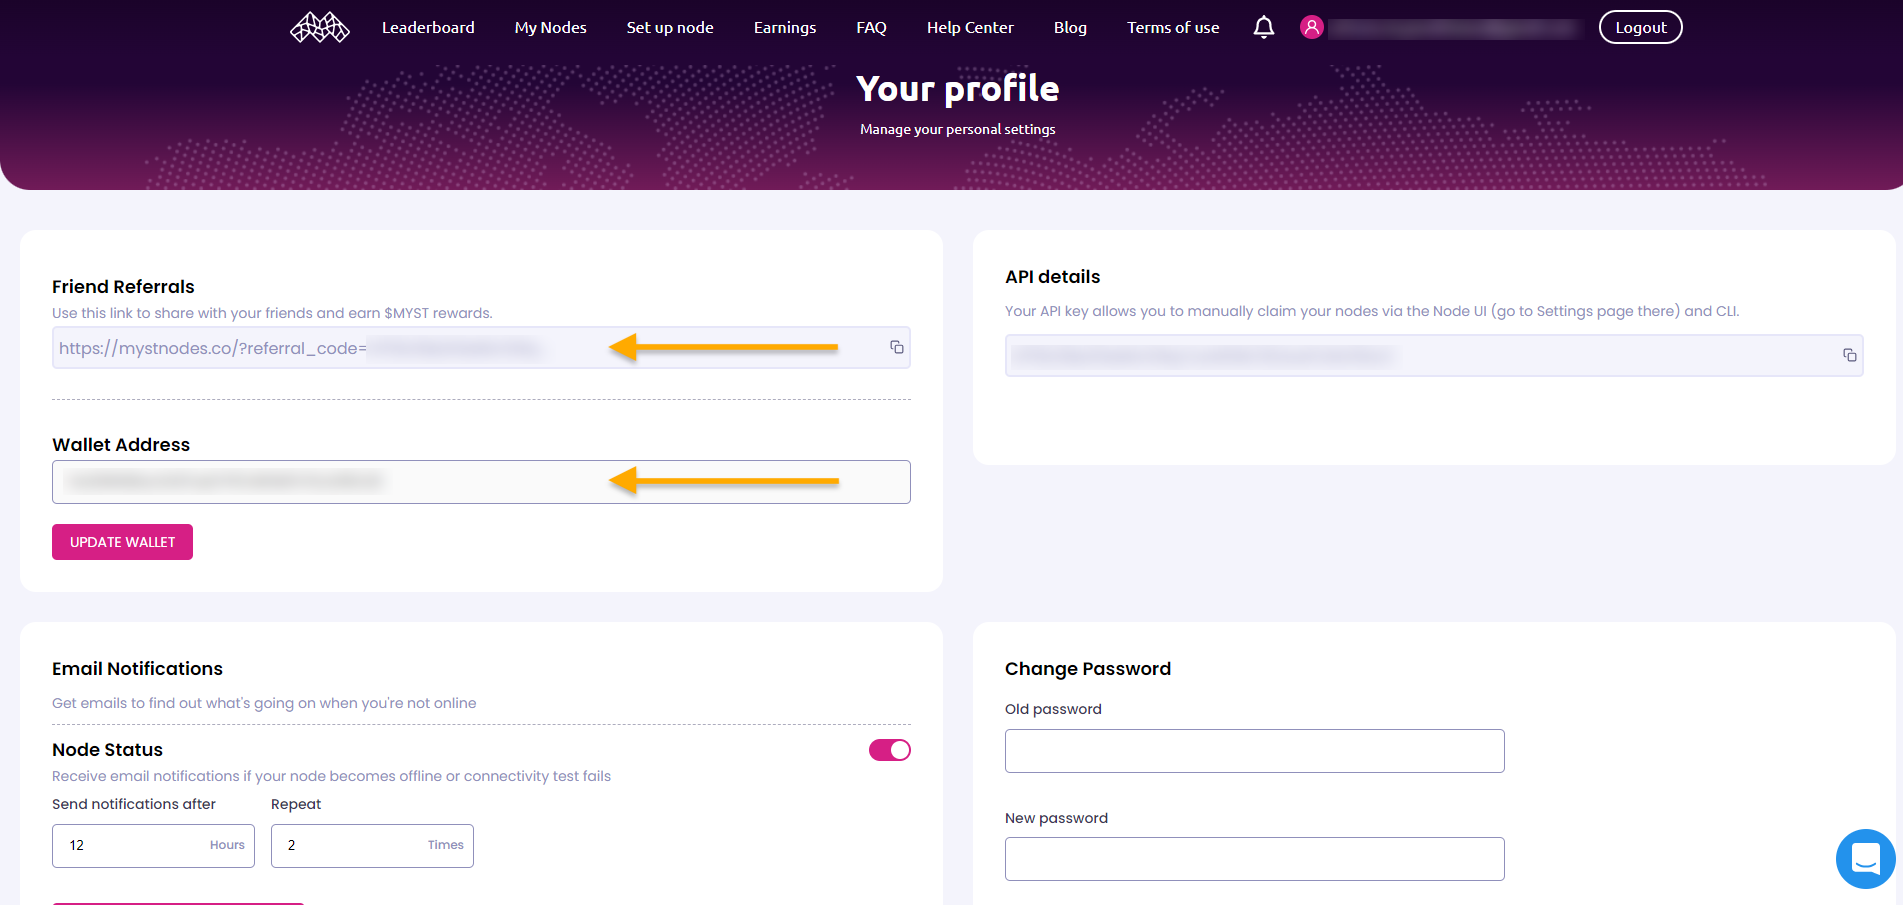Open the FAQ link
This screenshot has height=905, width=1903.
point(871,27)
